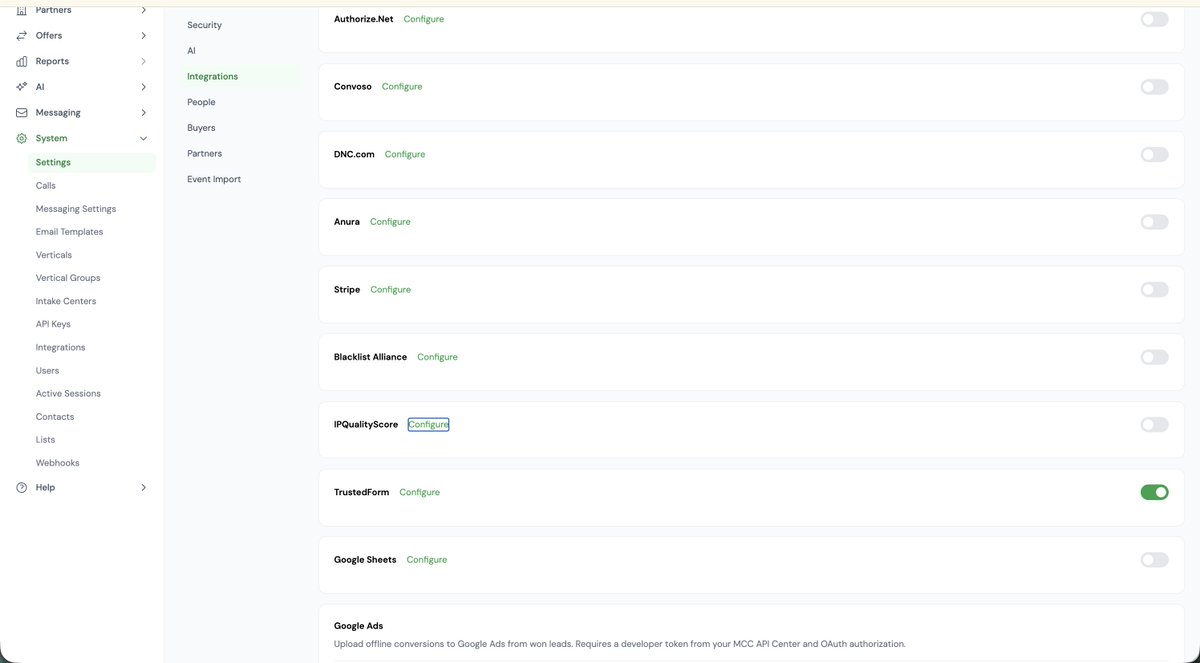
Task: Click the TrustedForm integration name
Action: [361, 493]
